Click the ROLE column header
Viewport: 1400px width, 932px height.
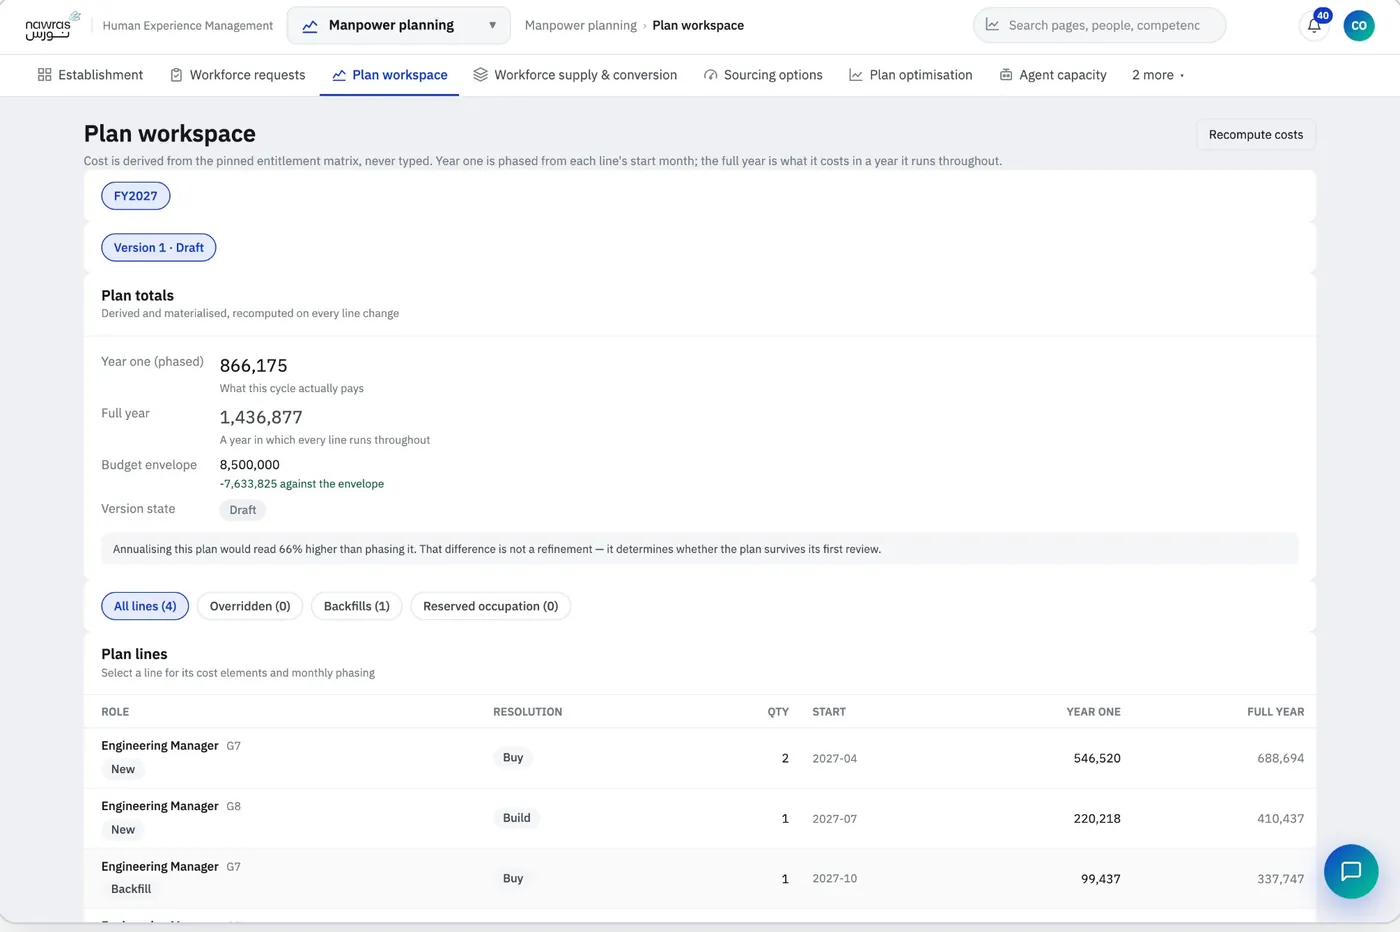(x=115, y=712)
